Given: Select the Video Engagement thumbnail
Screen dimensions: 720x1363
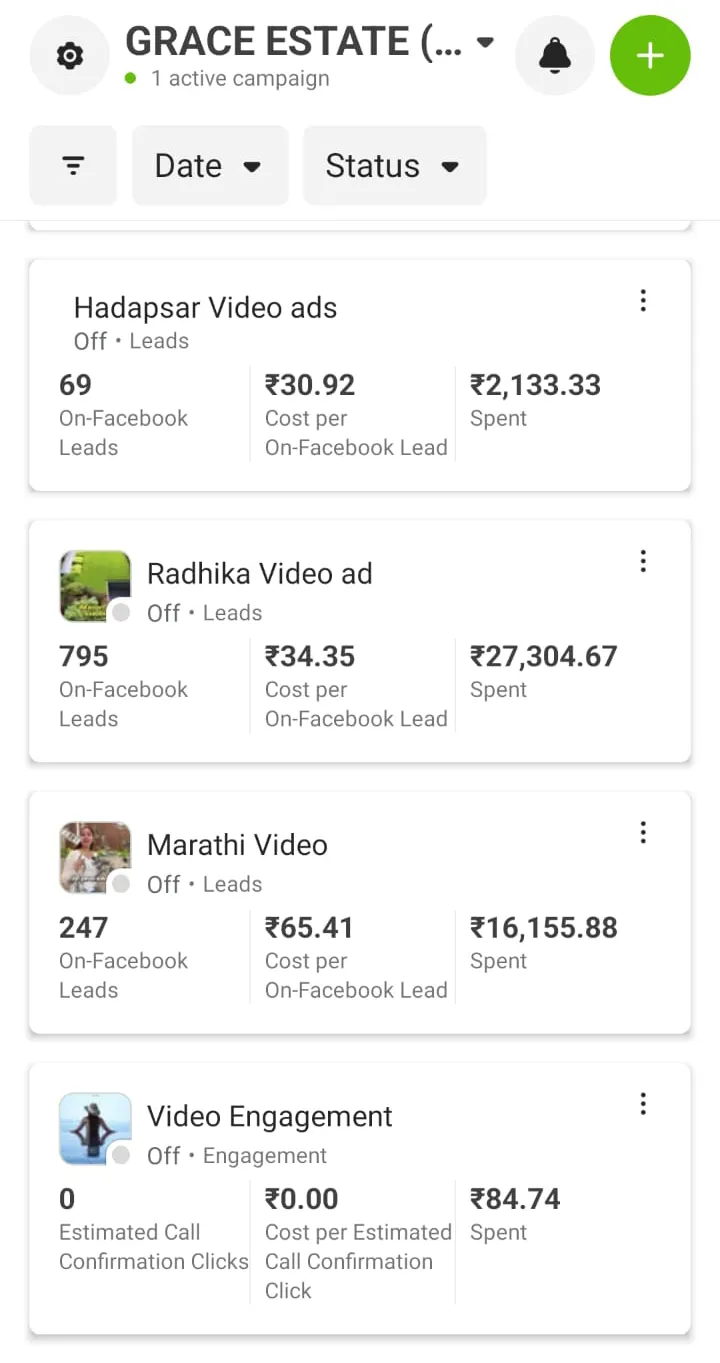Looking at the screenshot, I should point(94,1127).
